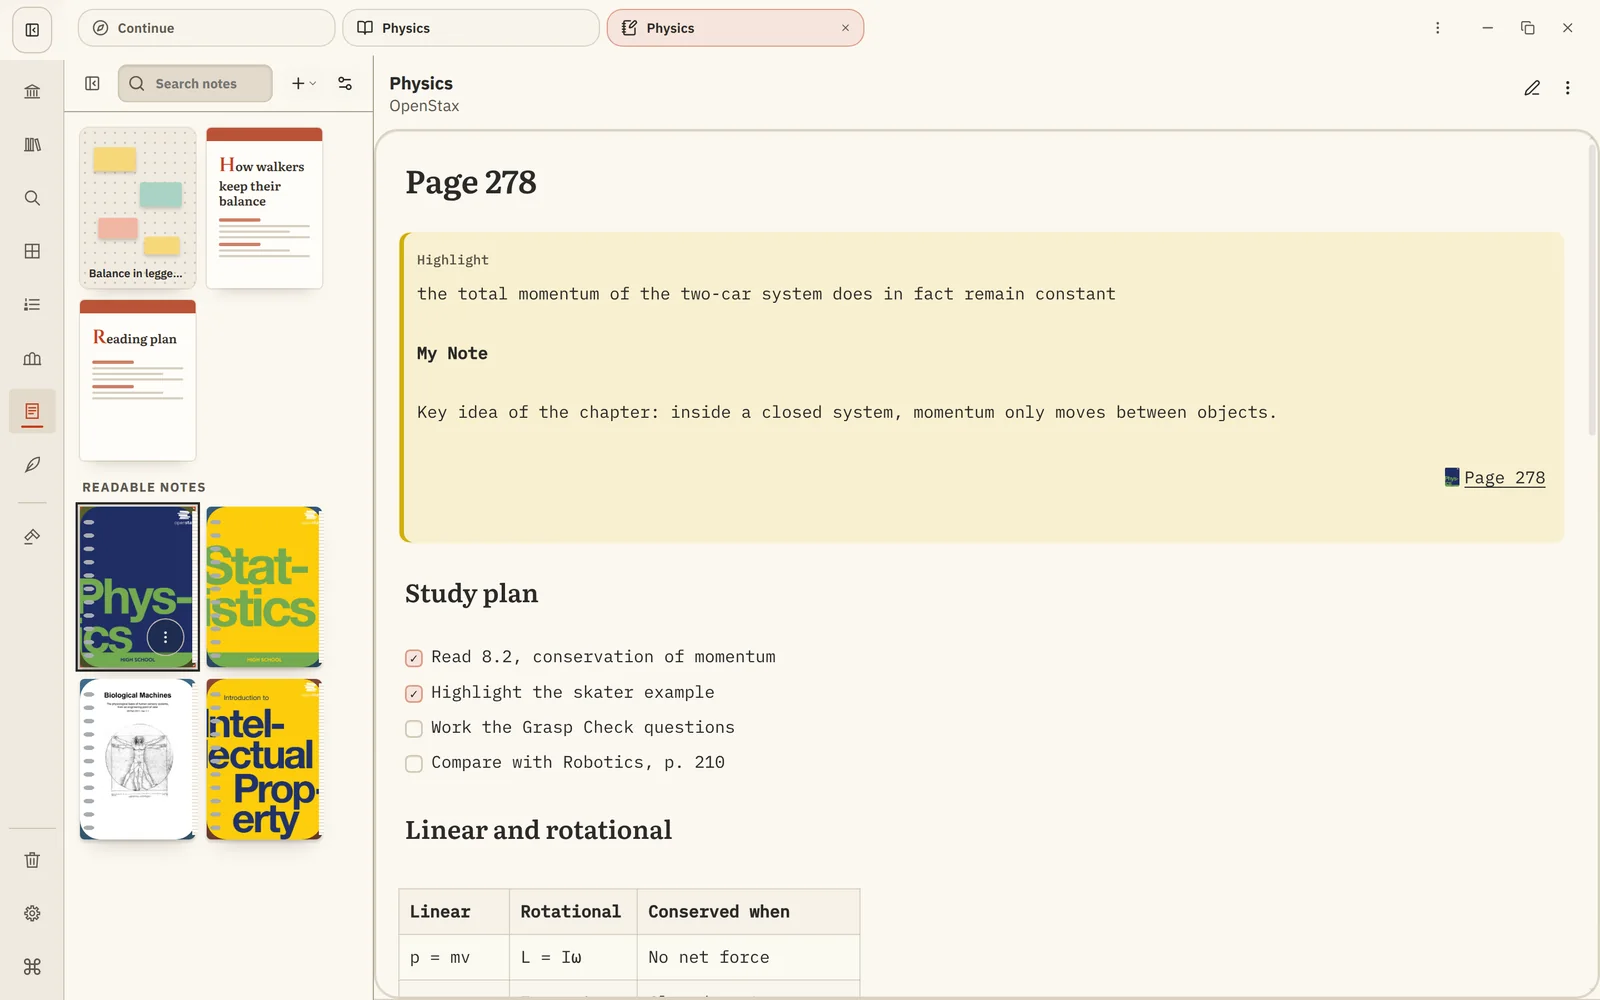Open the bookshelf icon in sidebar
The height and width of the screenshot is (1000, 1600).
[x=32, y=145]
